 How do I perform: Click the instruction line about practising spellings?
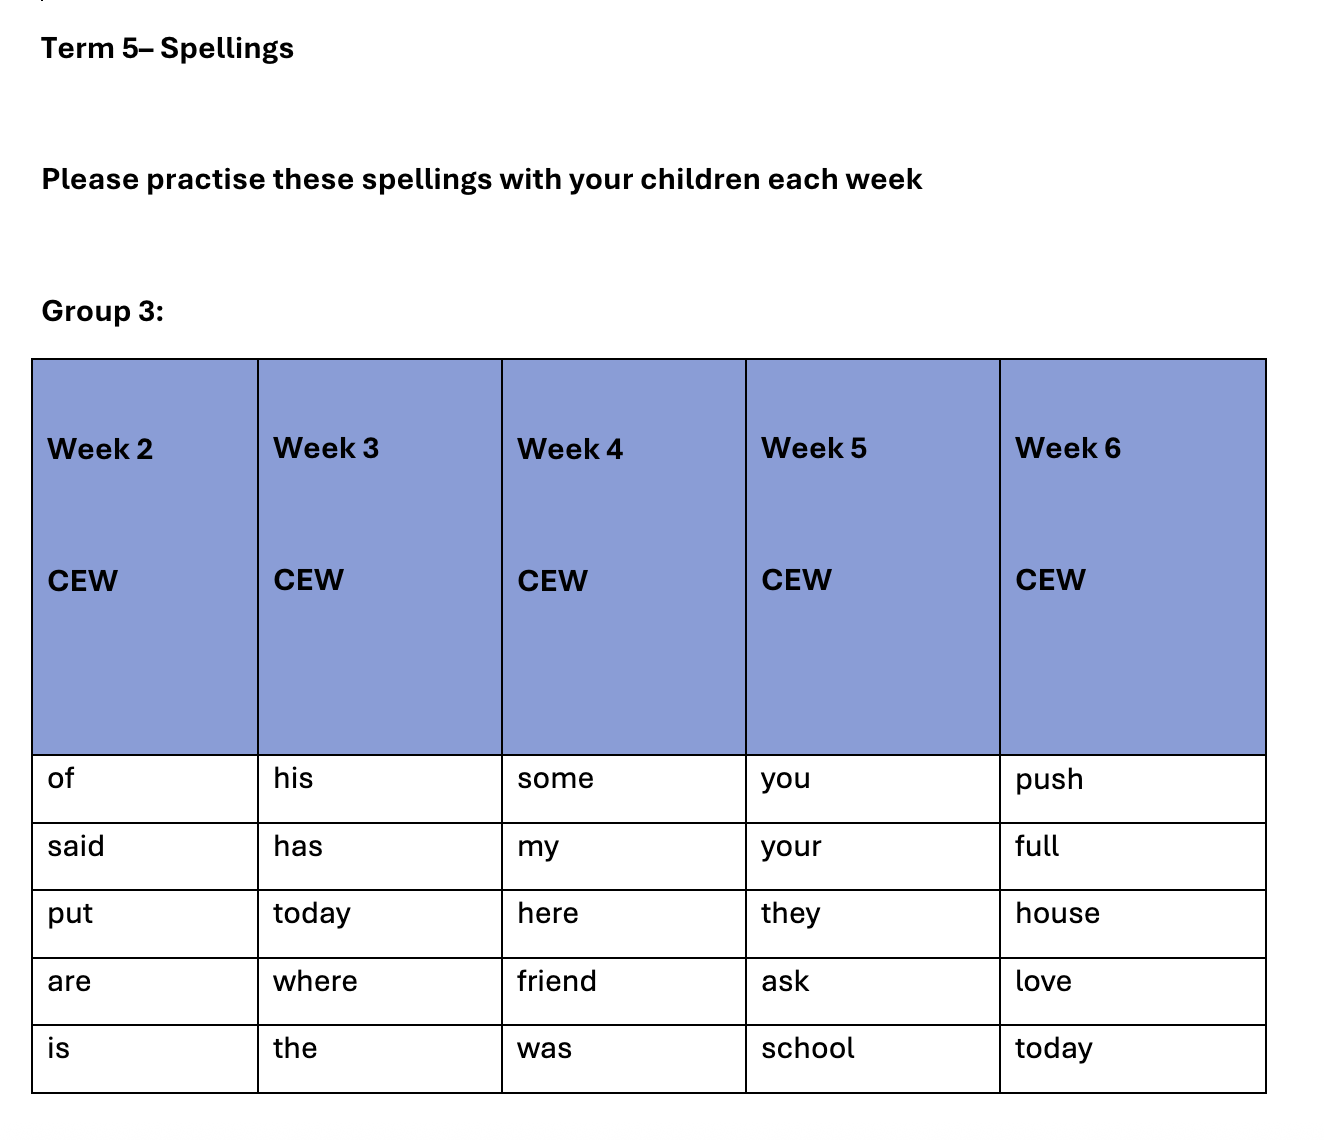[482, 179]
